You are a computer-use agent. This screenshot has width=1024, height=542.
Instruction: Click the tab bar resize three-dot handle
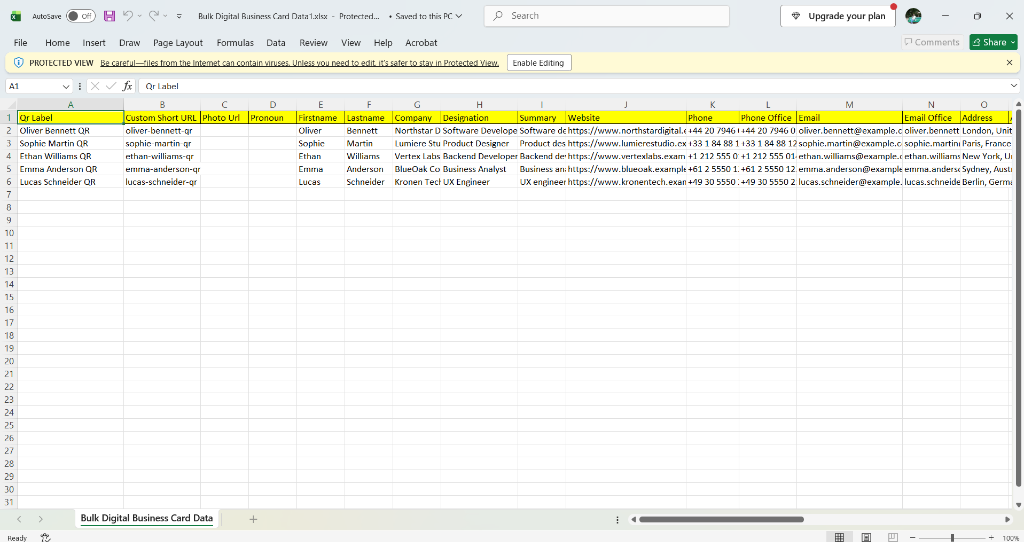tap(617, 520)
